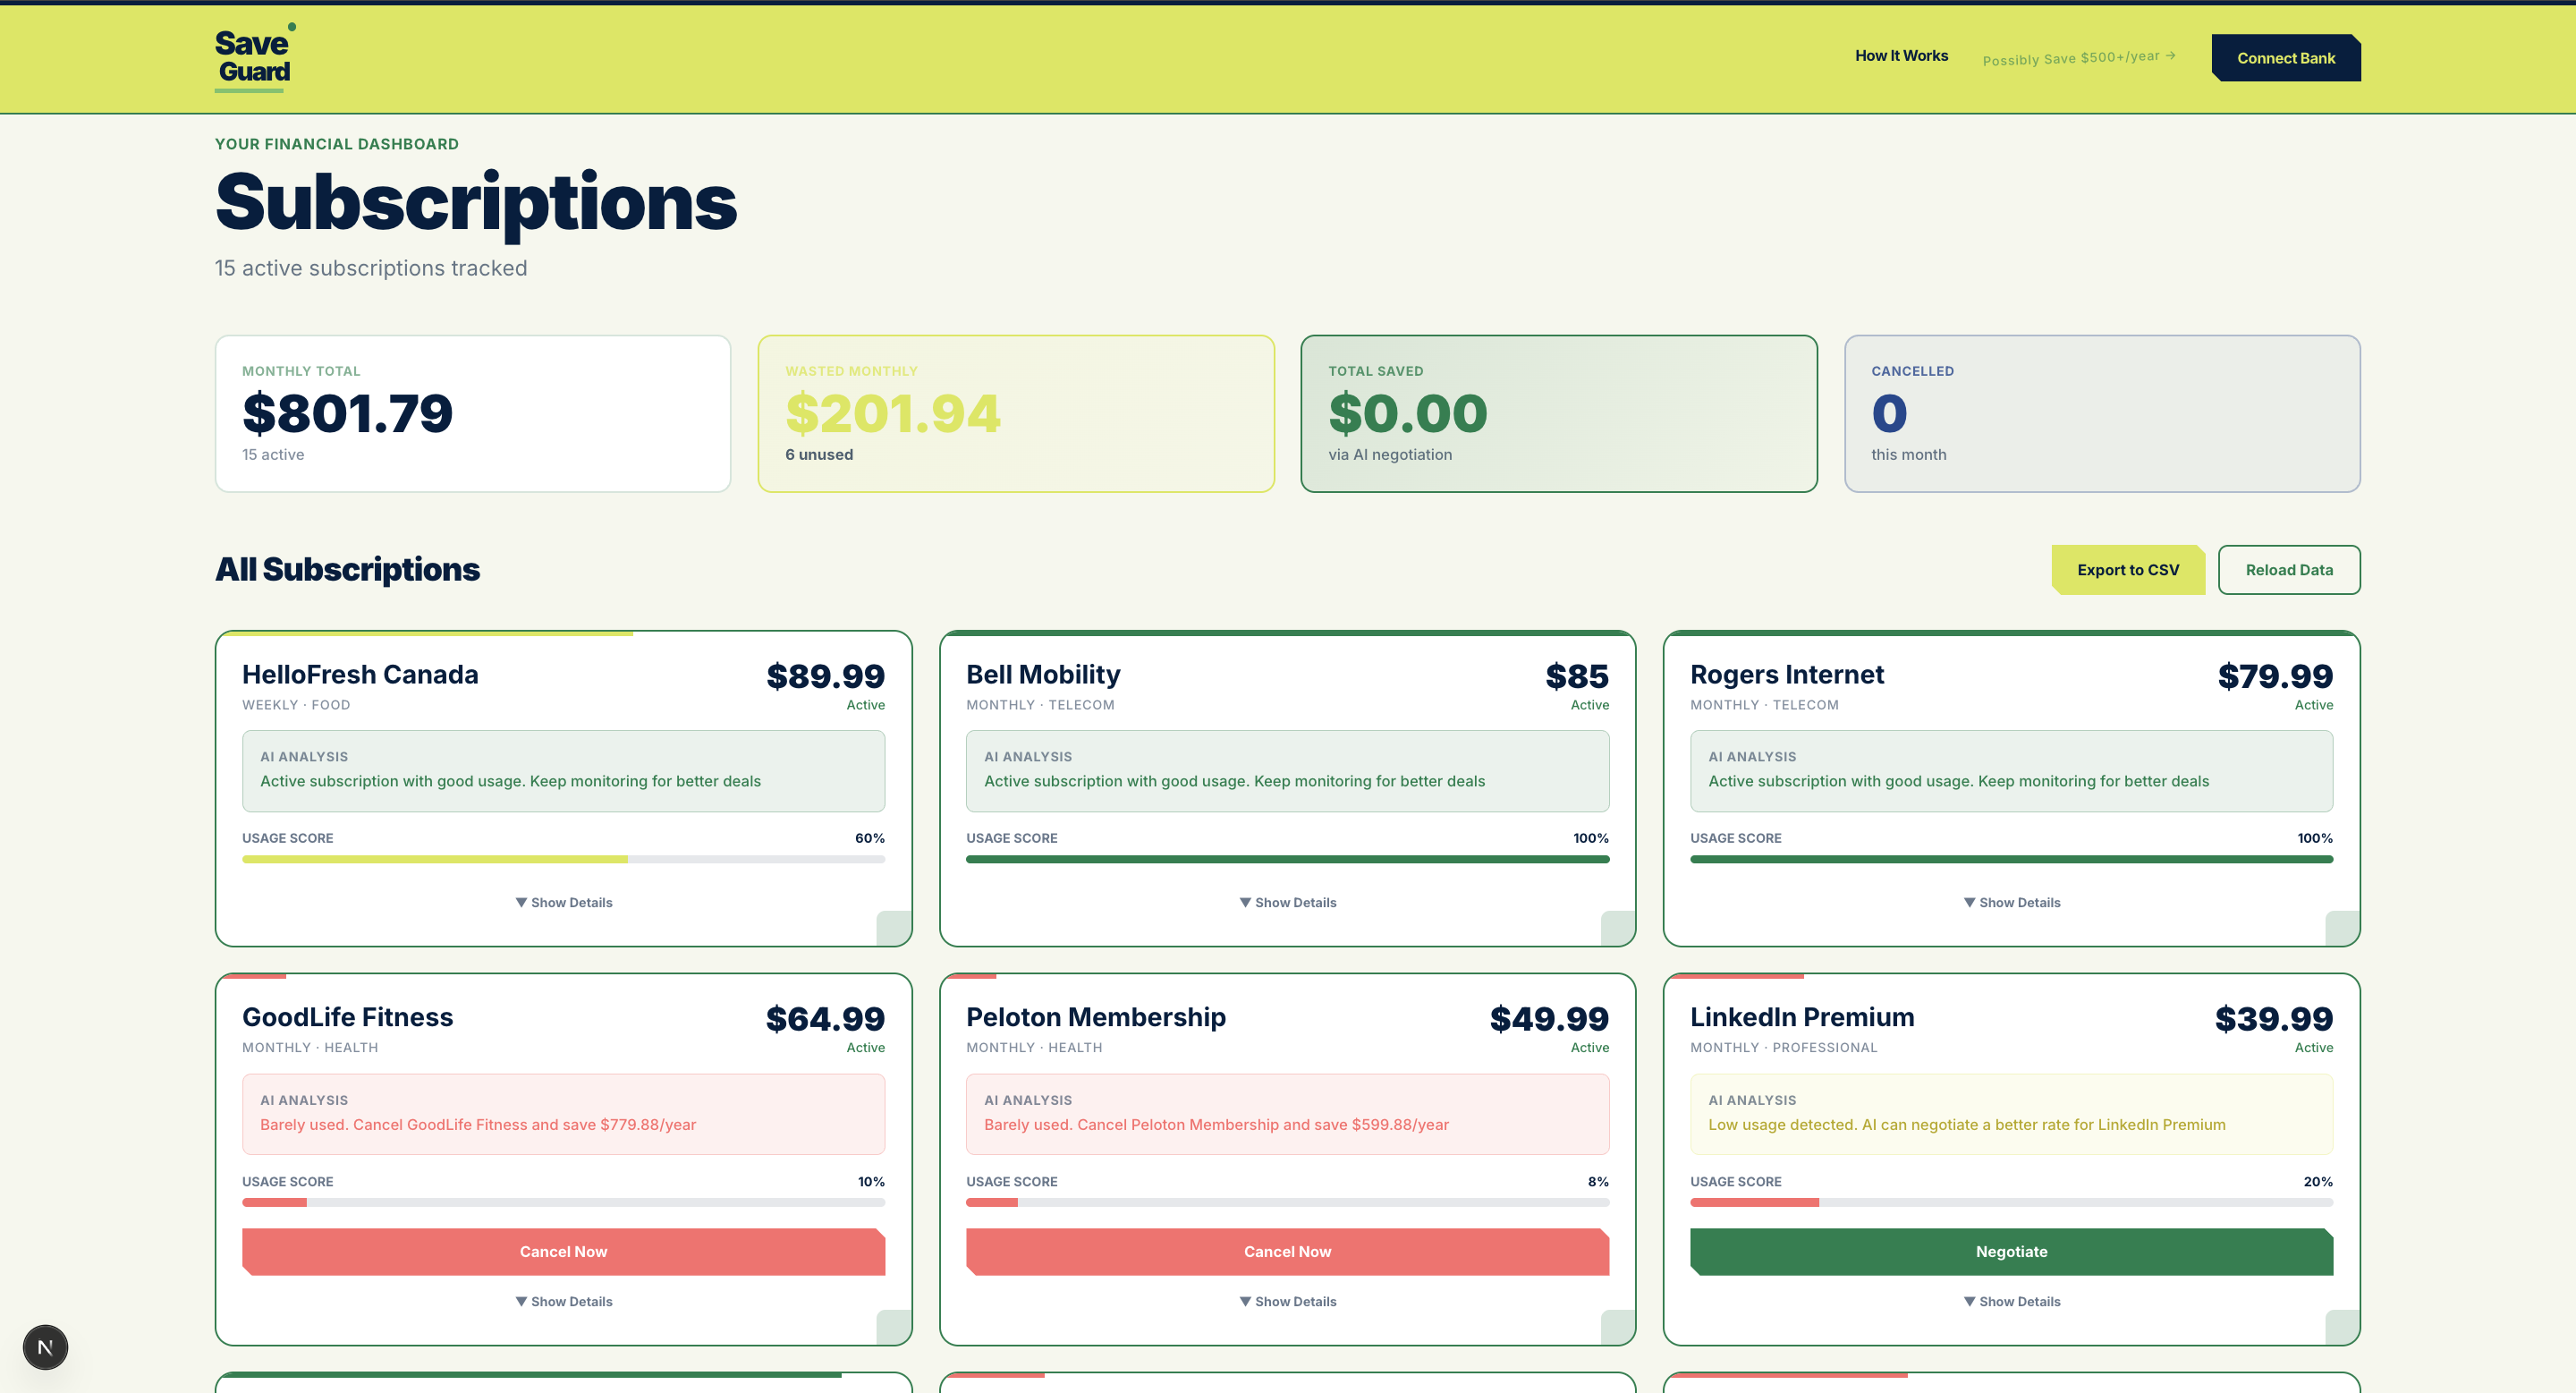Cancel the Peloton Membership subscription

pos(1287,1251)
